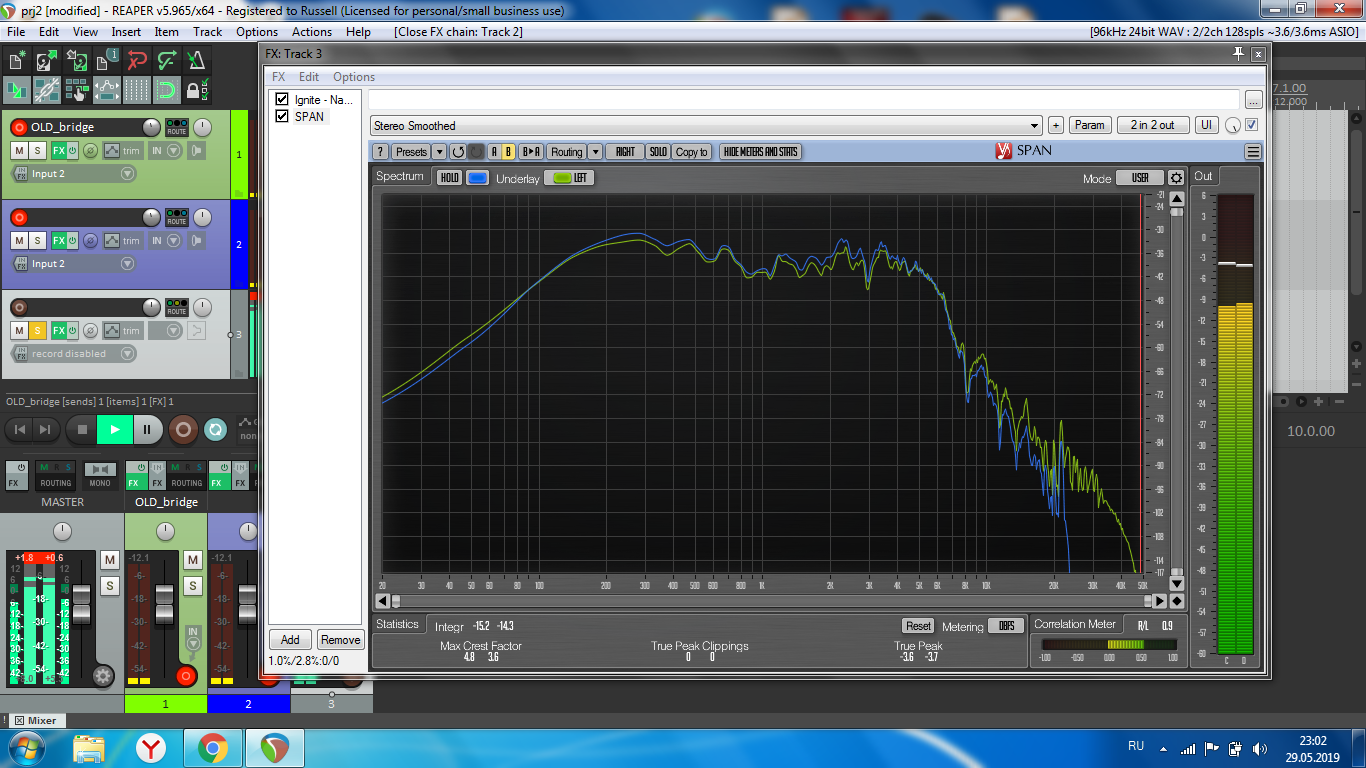Open the Input 2 dropdown on OLD_bridge track
1366x768 pixels.
pyautogui.click(x=127, y=174)
